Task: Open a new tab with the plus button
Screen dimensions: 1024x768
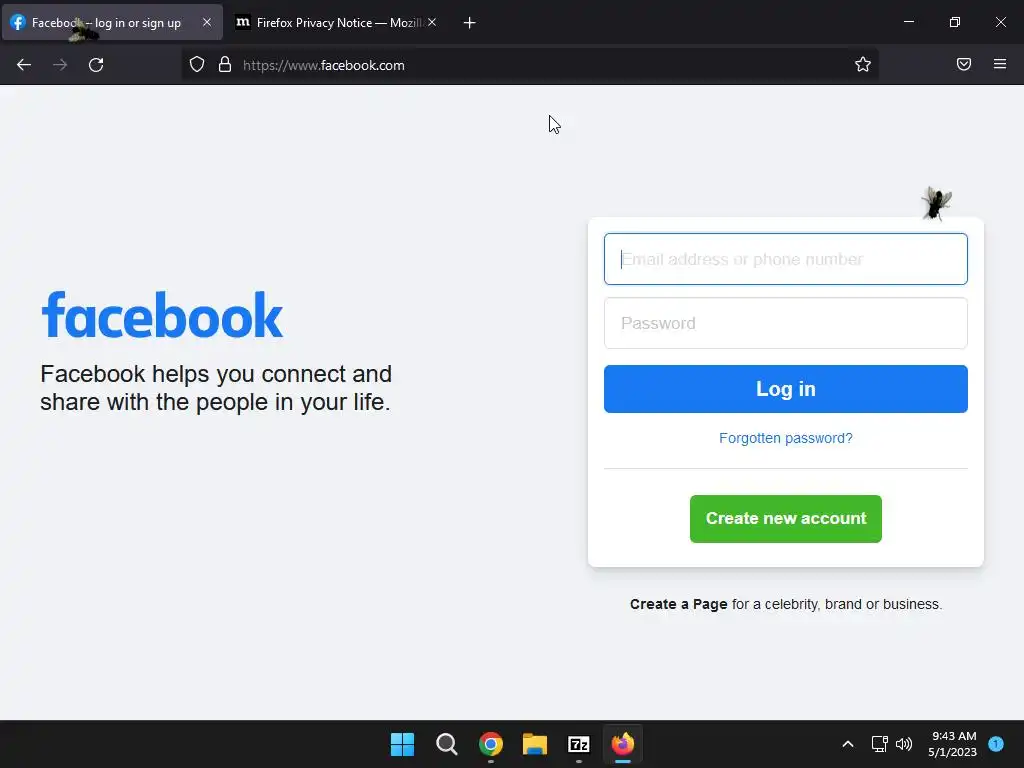Action: (469, 23)
